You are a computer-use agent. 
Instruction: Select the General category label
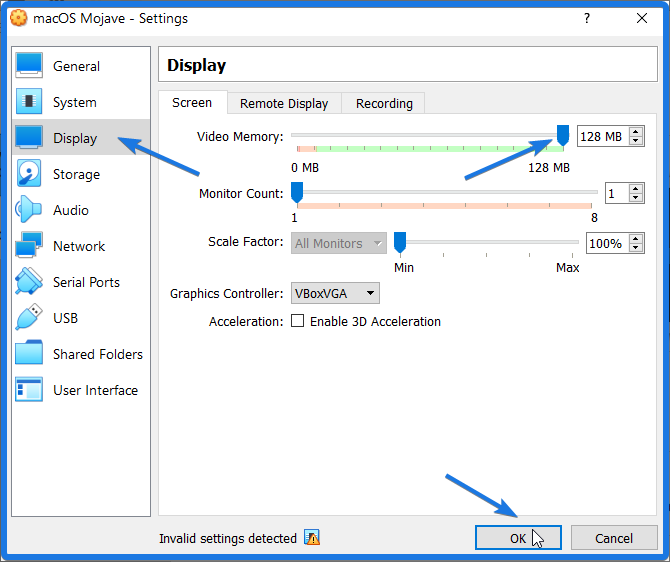(x=76, y=66)
